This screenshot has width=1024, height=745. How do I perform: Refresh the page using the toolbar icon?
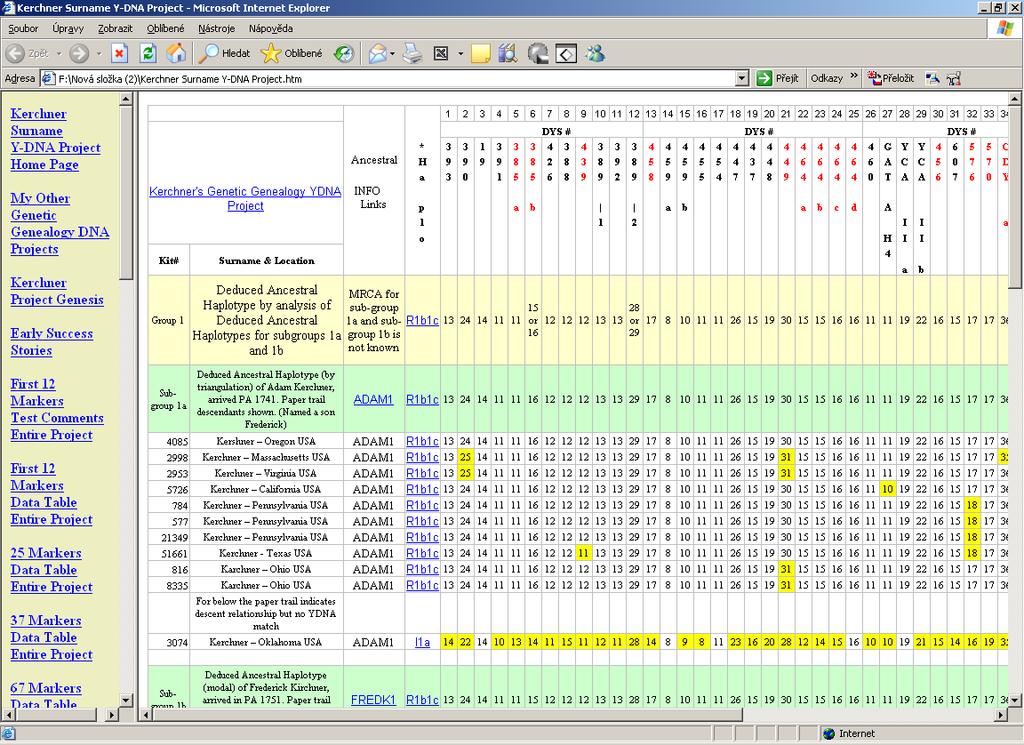tap(148, 54)
